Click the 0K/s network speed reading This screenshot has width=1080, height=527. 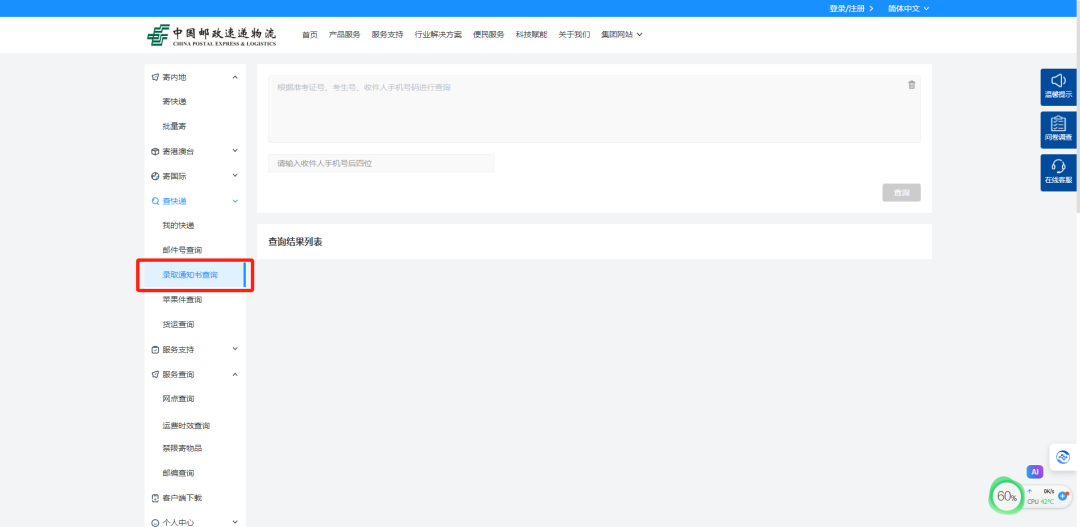(1048, 491)
